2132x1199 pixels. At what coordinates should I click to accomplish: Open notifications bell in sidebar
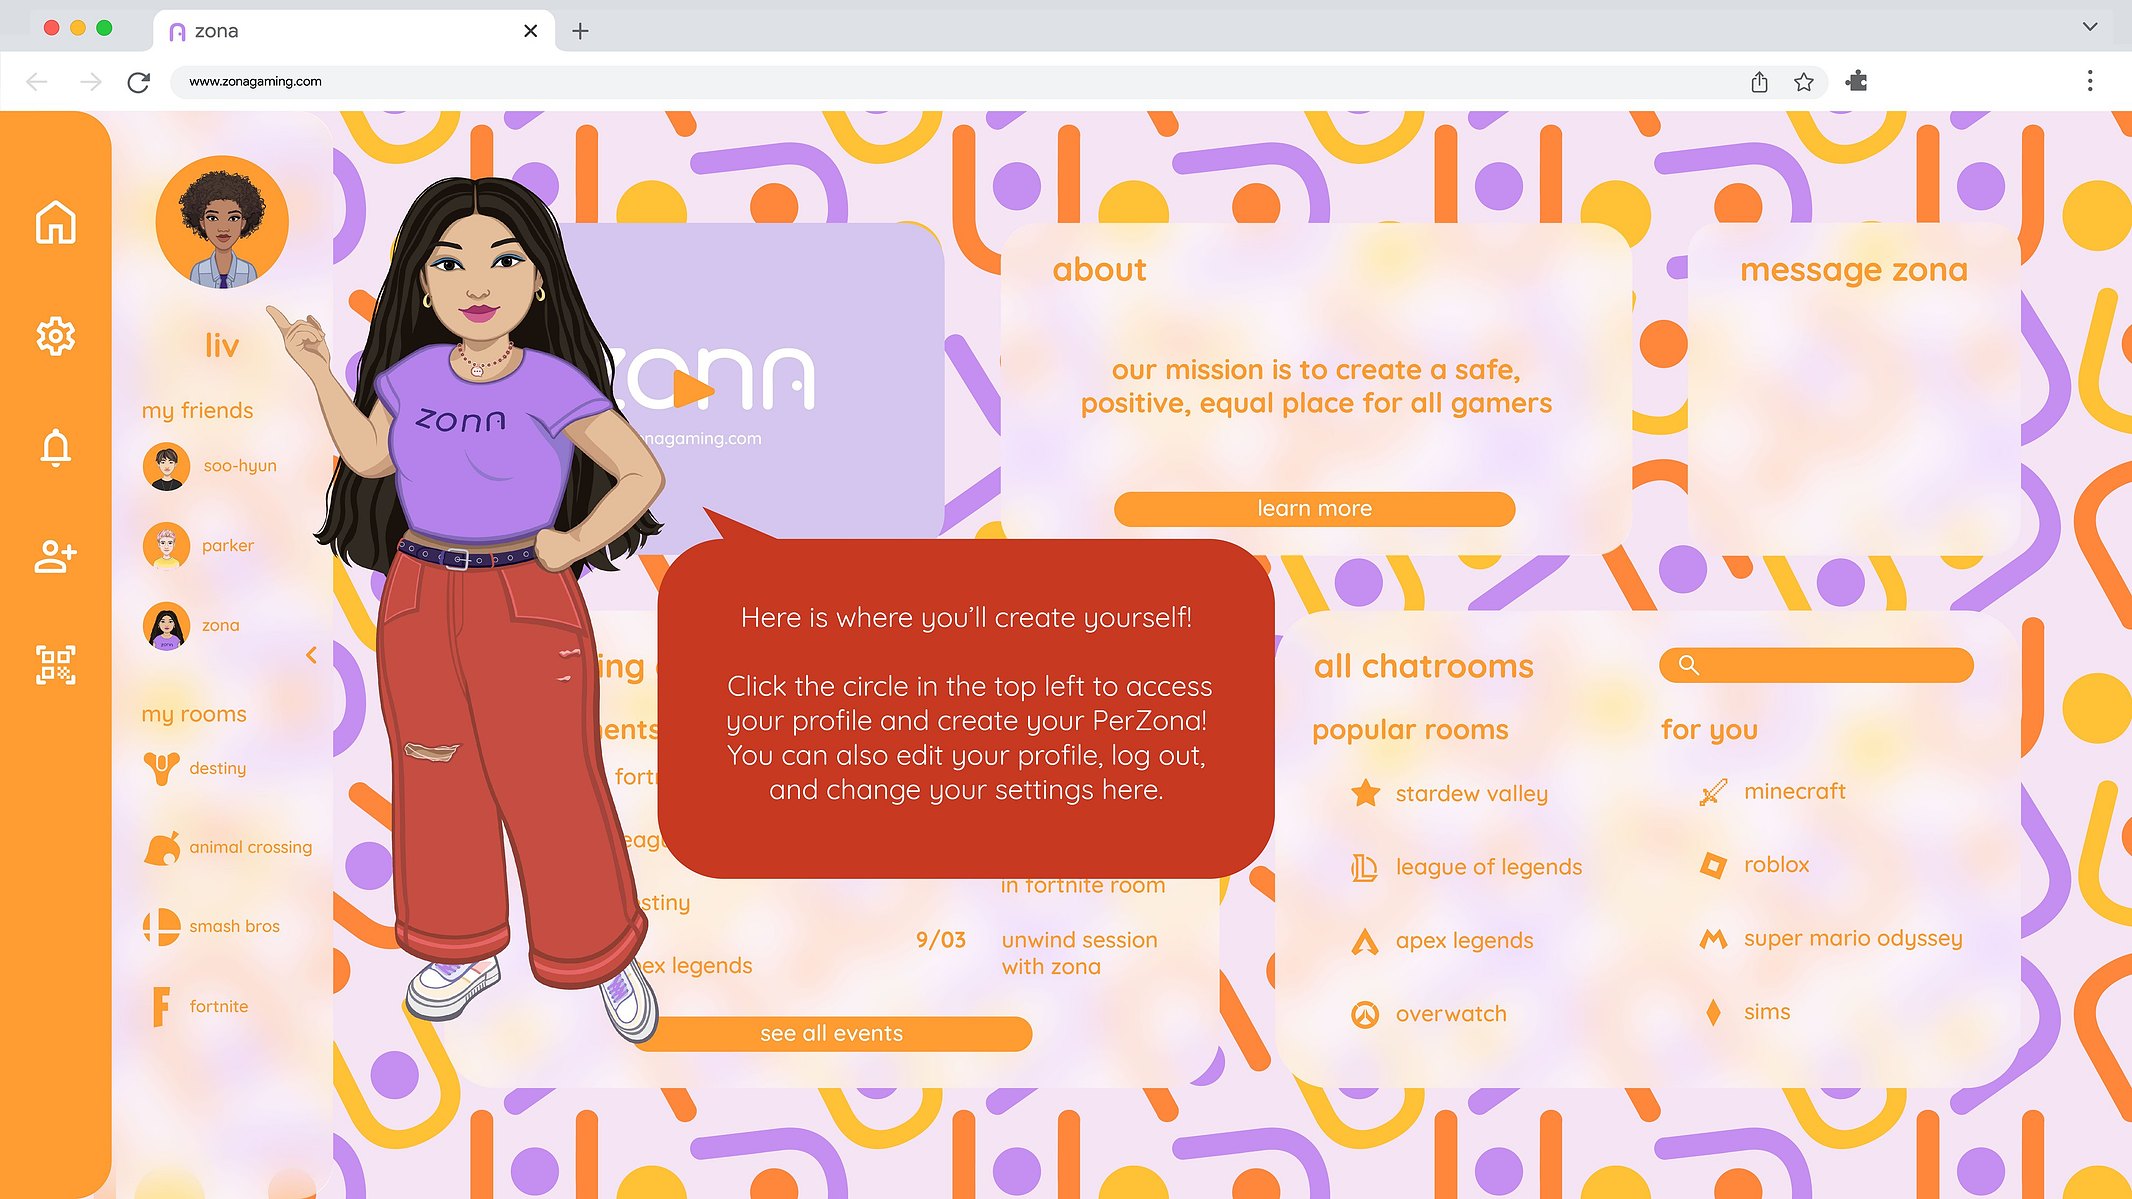(56, 448)
